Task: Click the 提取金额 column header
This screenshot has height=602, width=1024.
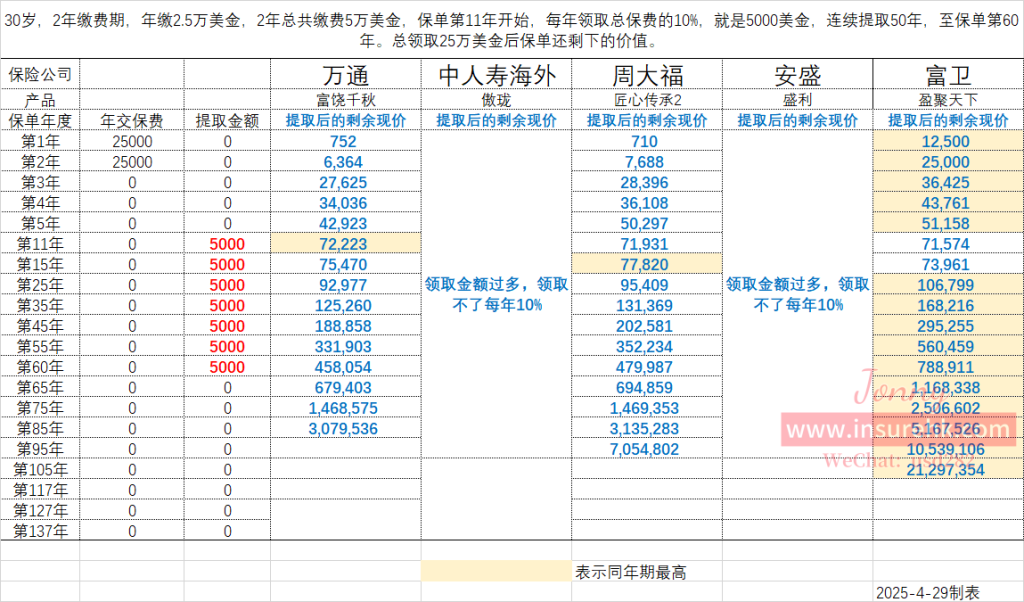Action: [227, 121]
